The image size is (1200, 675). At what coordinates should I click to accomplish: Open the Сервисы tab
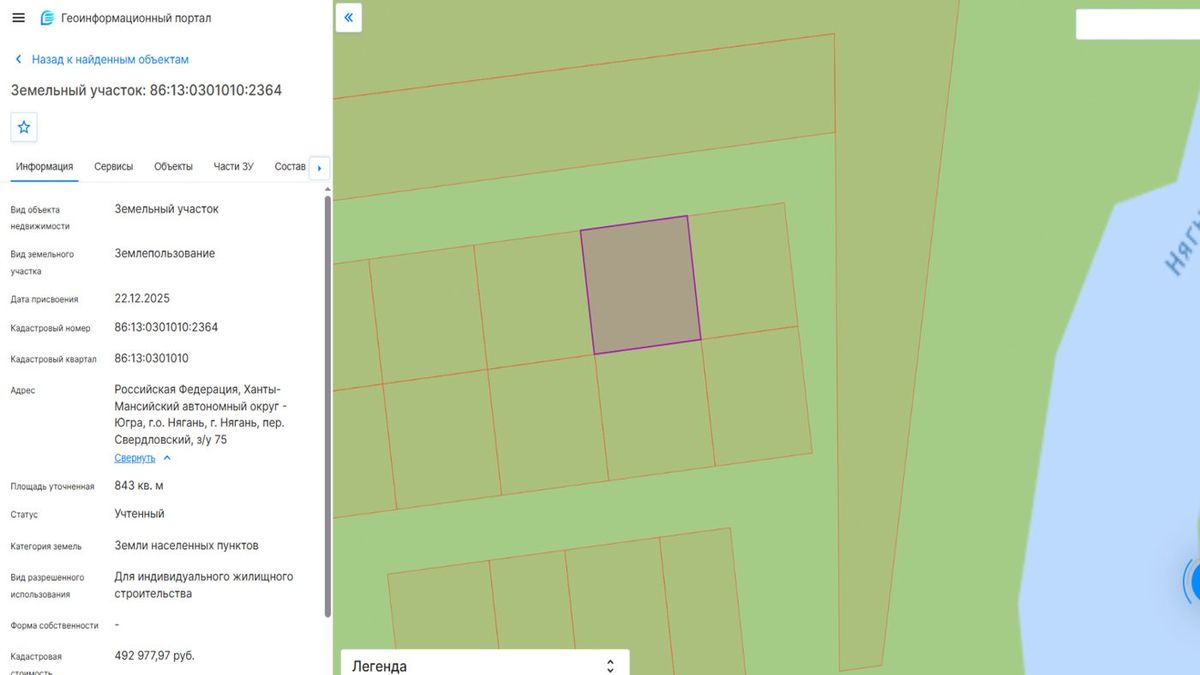tap(114, 166)
